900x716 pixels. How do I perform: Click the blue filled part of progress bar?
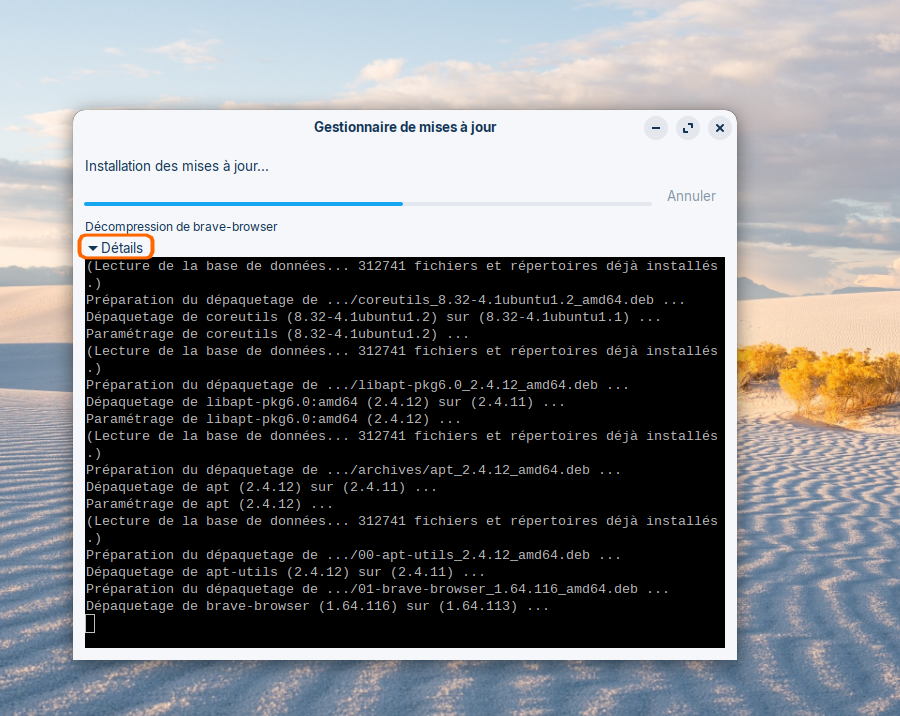click(x=243, y=204)
